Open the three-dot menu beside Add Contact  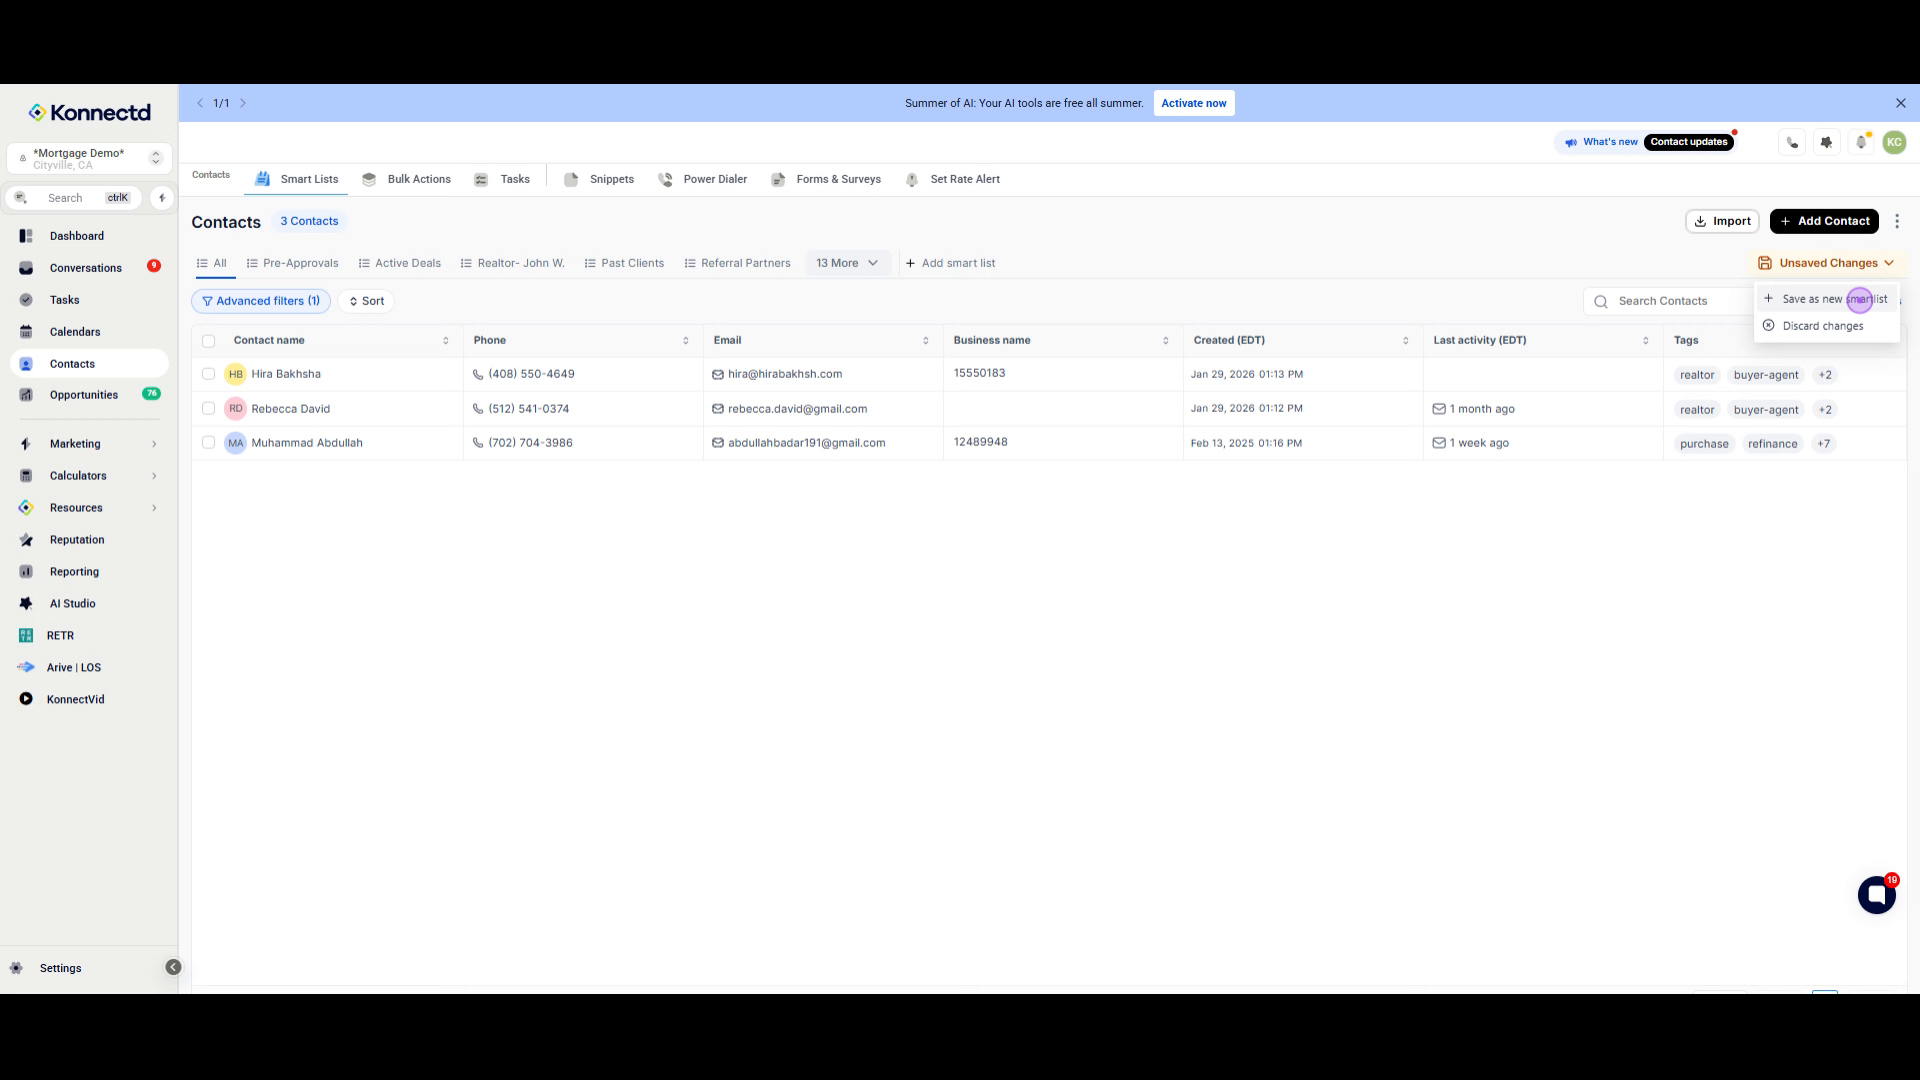coord(1897,221)
